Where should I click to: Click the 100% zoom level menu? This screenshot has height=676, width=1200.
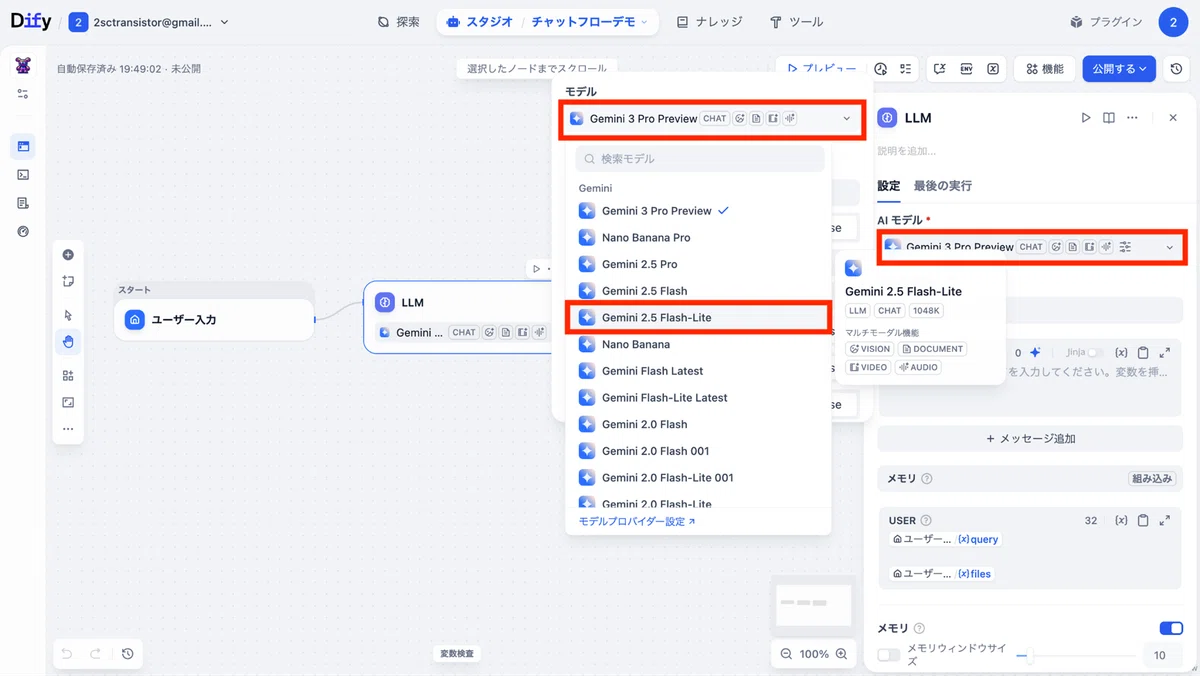pyautogui.click(x=814, y=654)
